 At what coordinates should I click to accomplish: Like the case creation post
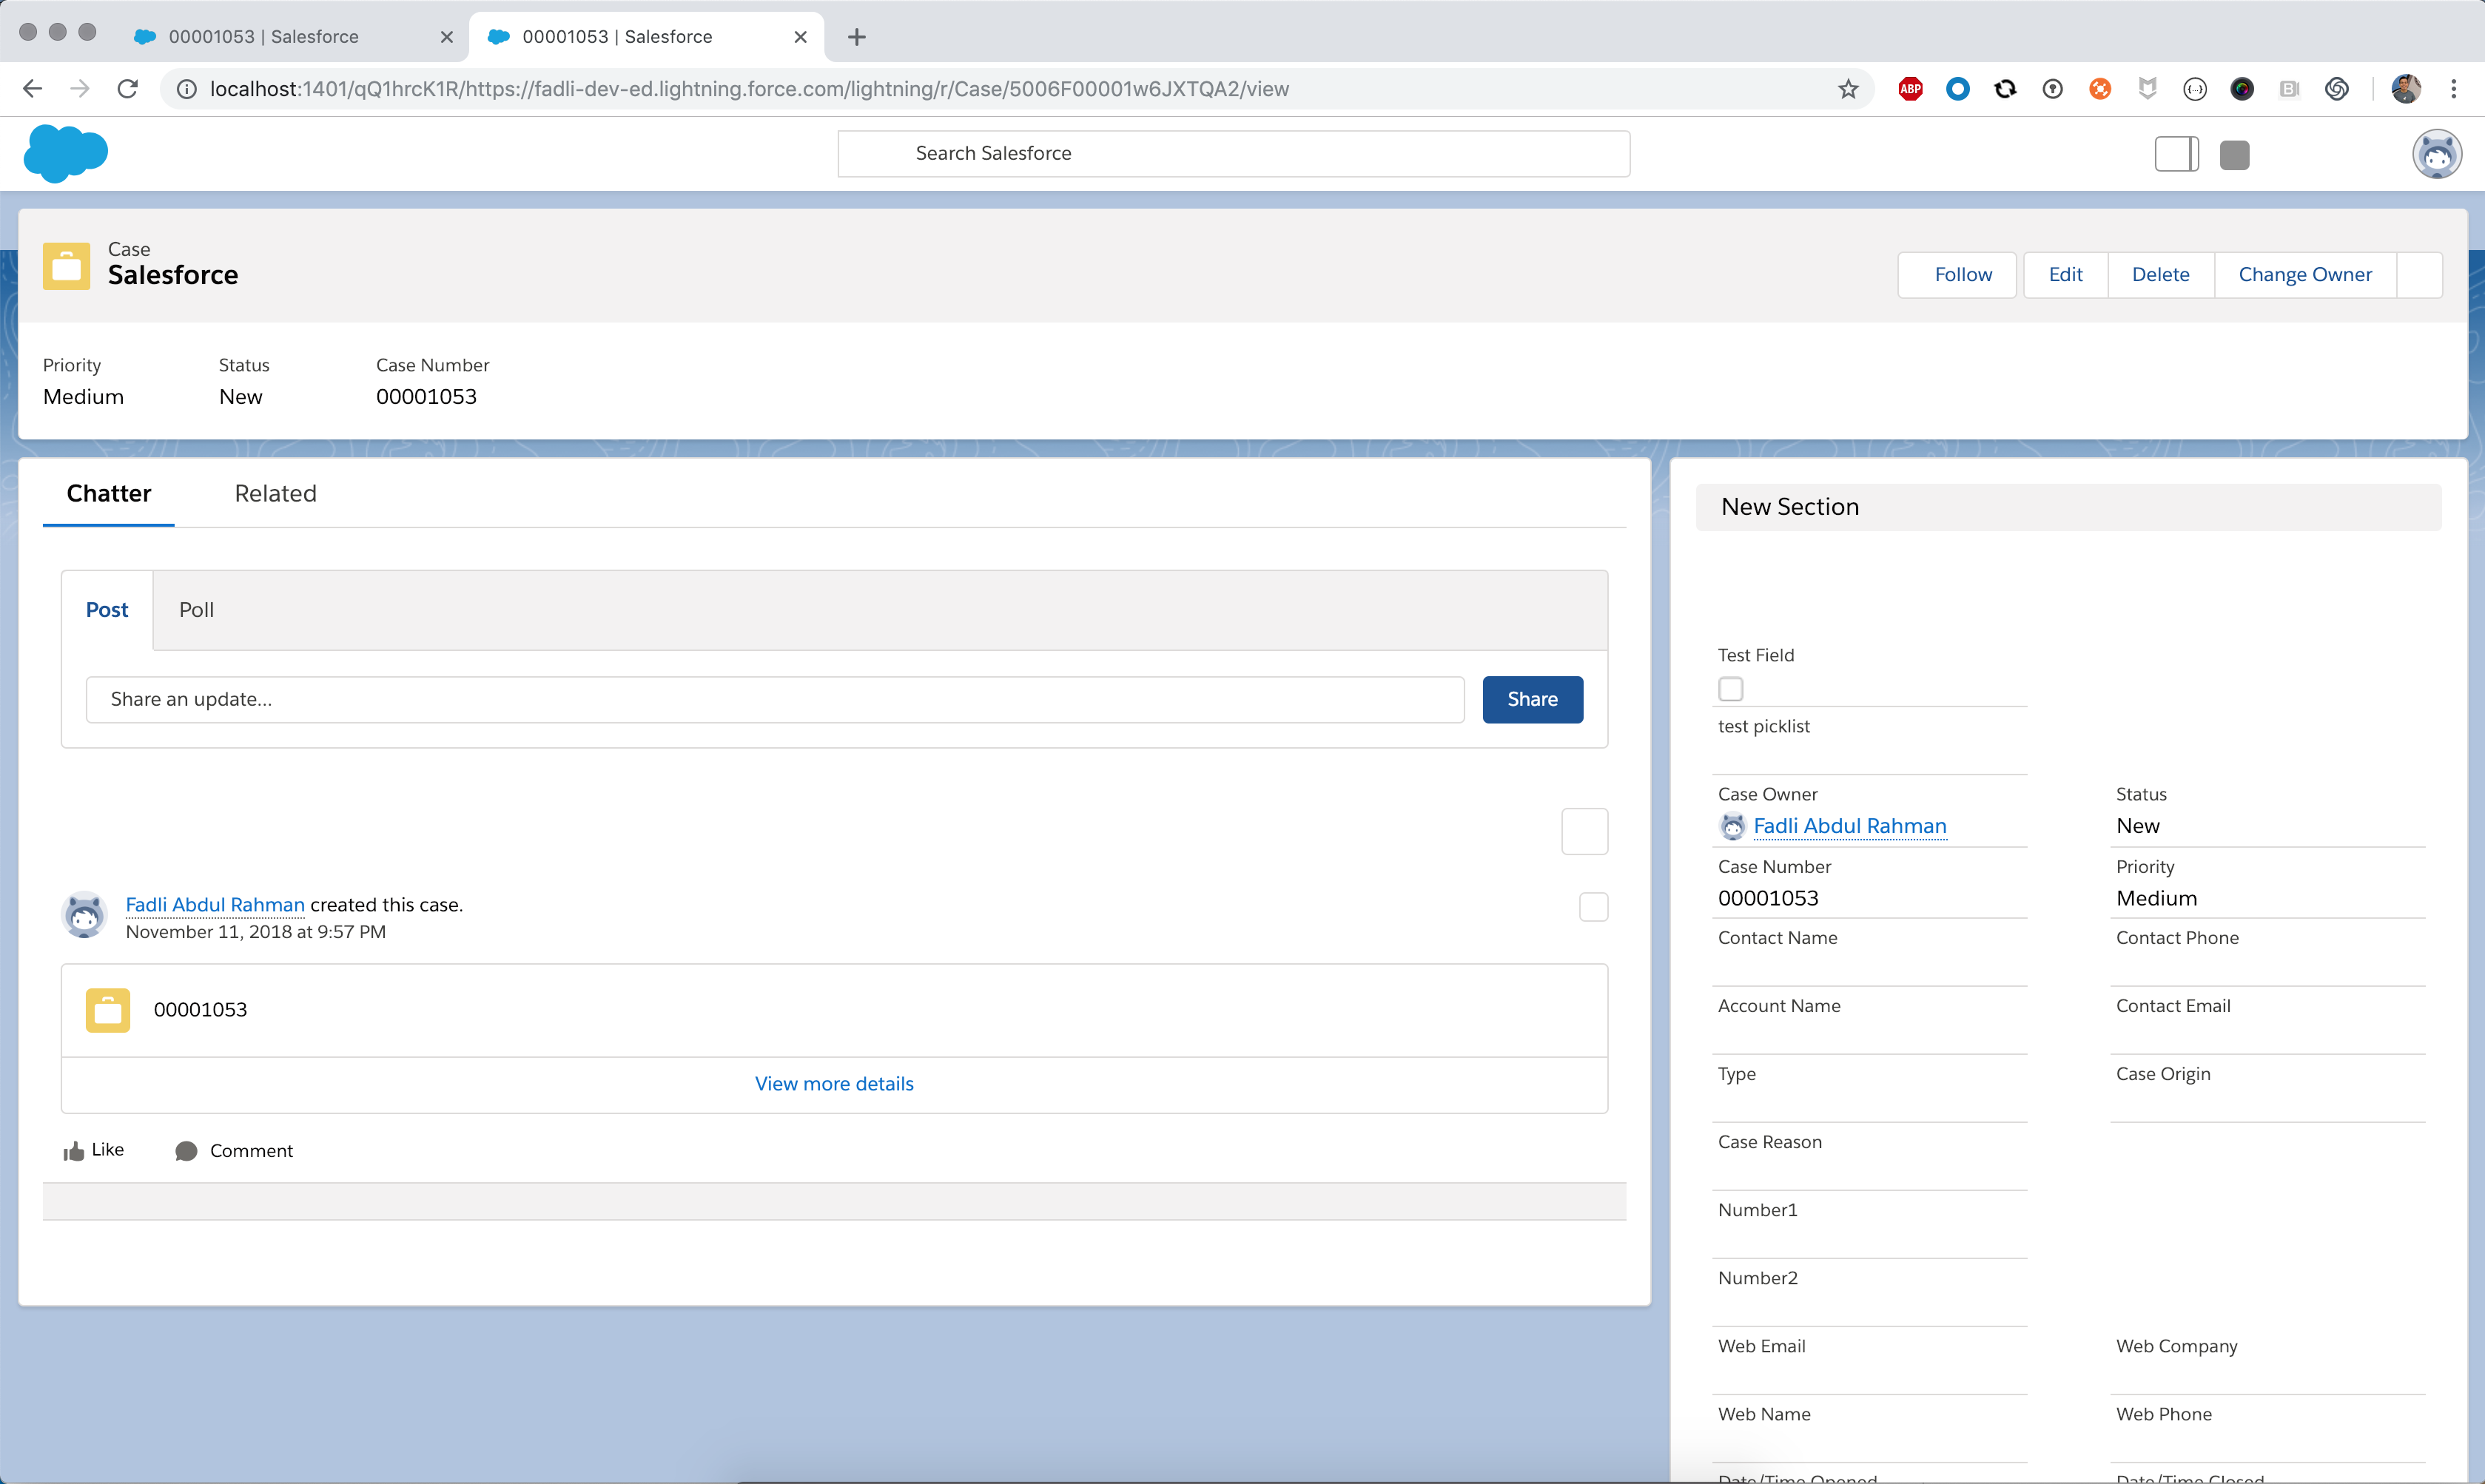[94, 1150]
